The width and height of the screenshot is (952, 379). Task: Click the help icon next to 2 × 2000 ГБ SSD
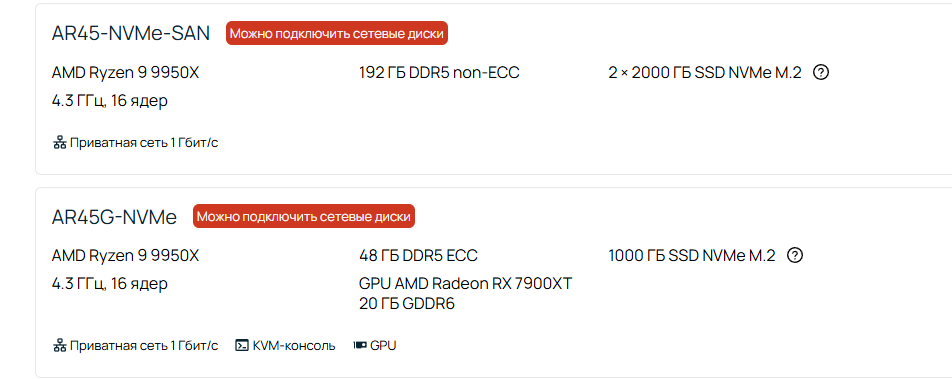click(821, 73)
